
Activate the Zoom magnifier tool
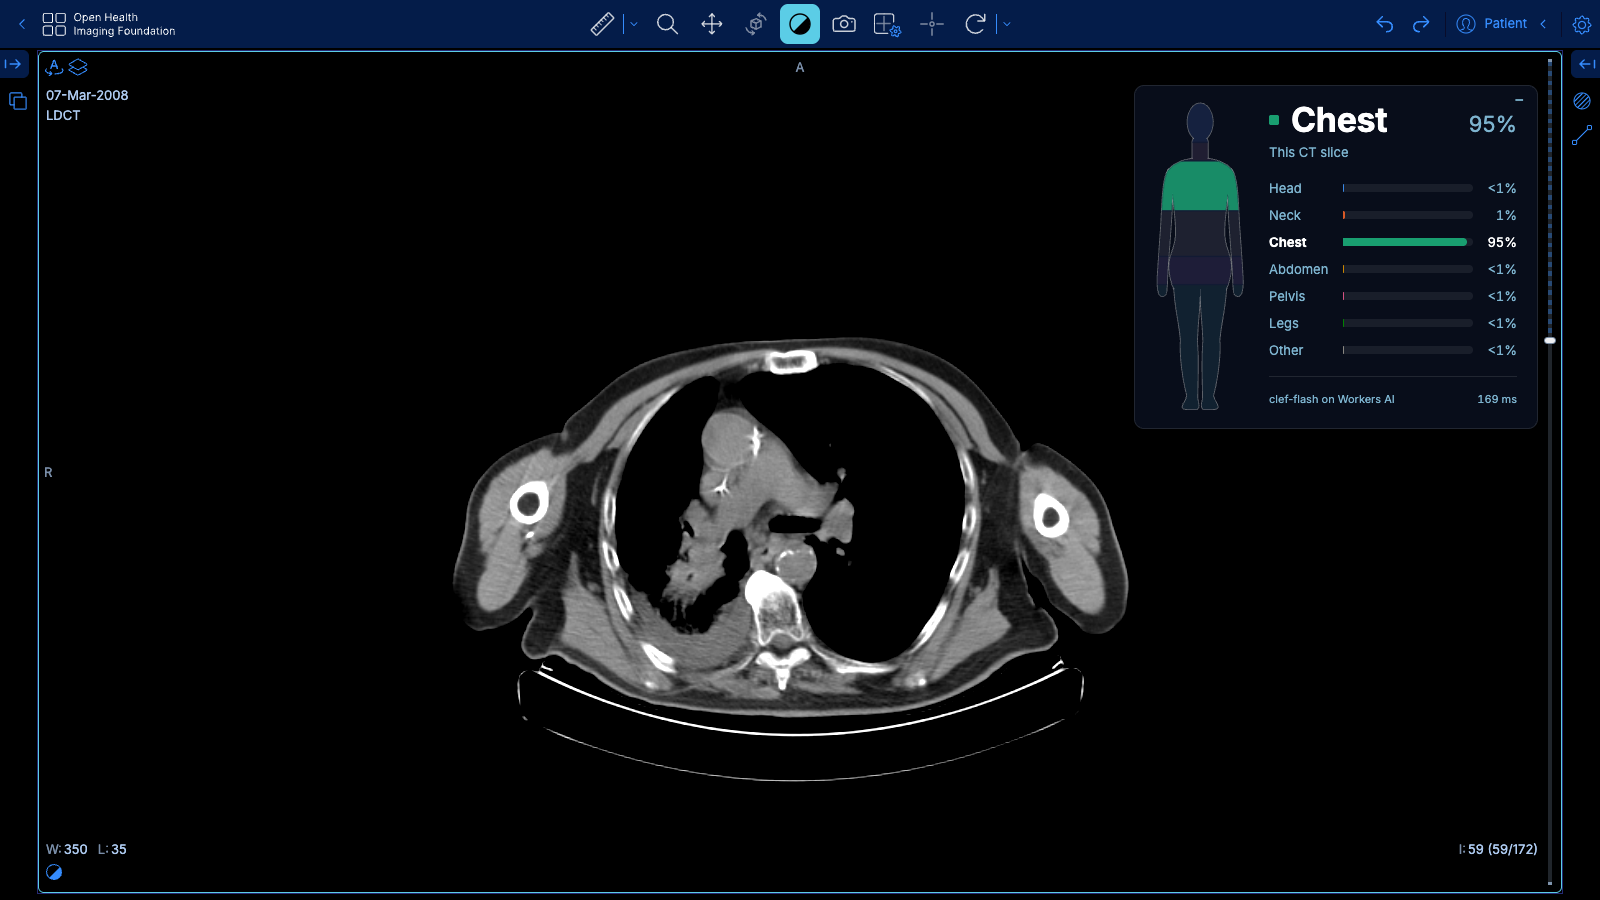[x=667, y=24]
